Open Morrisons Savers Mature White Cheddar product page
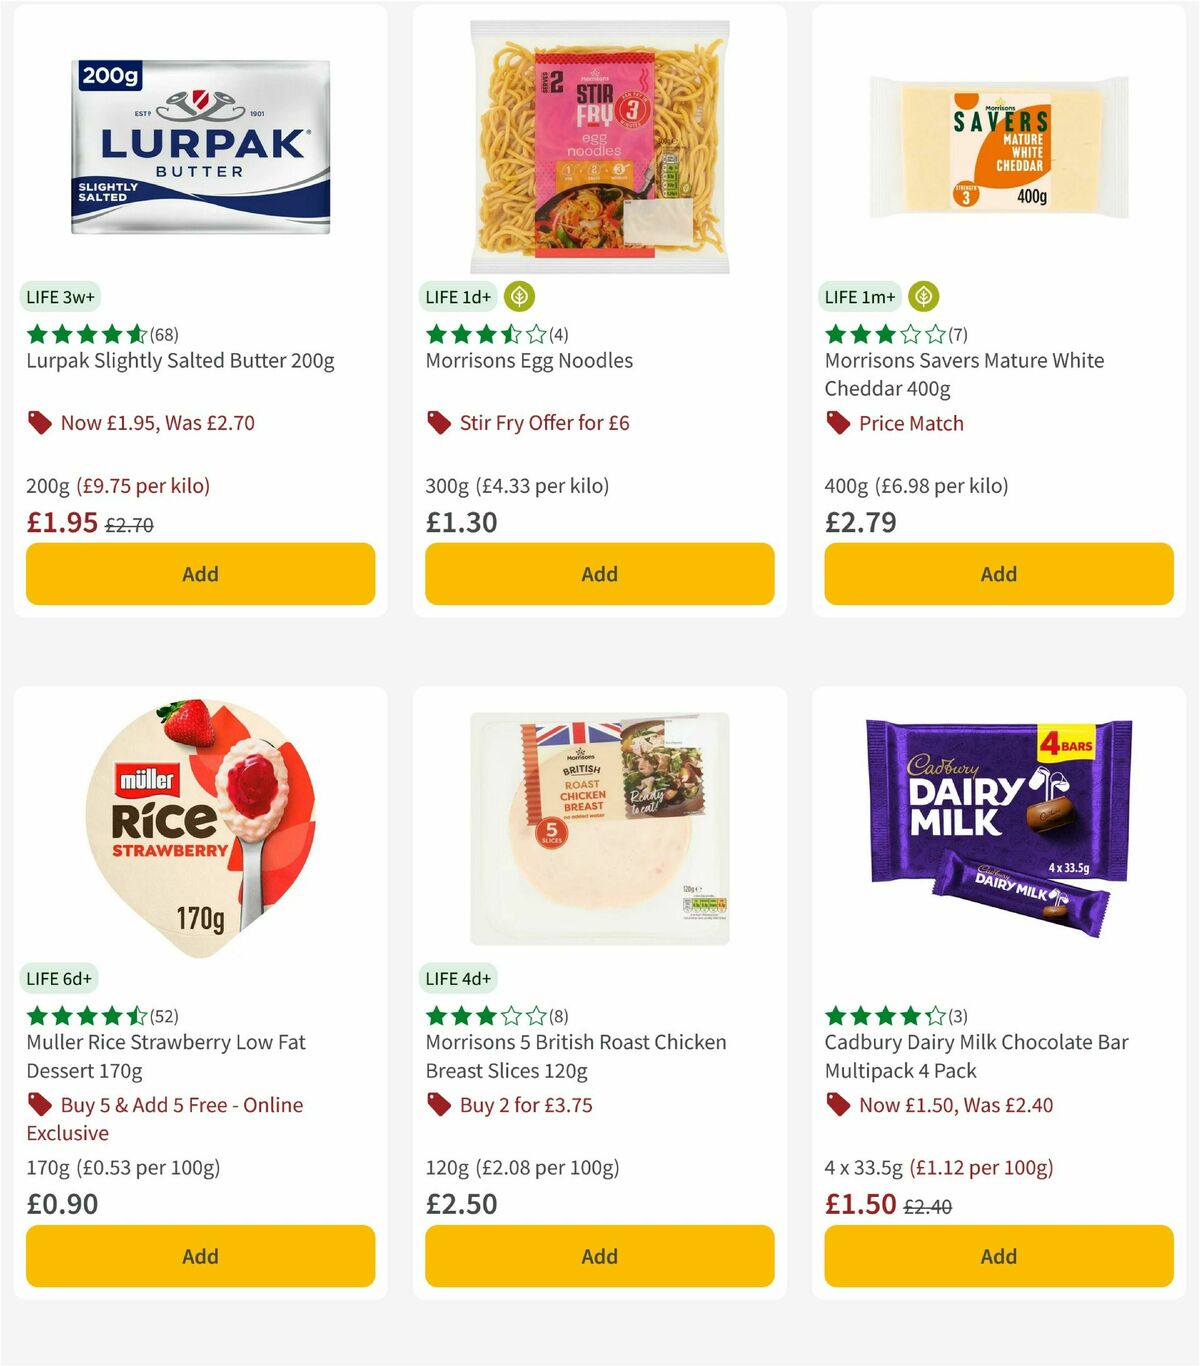Viewport: 1200px width, 1366px height. tap(964, 374)
